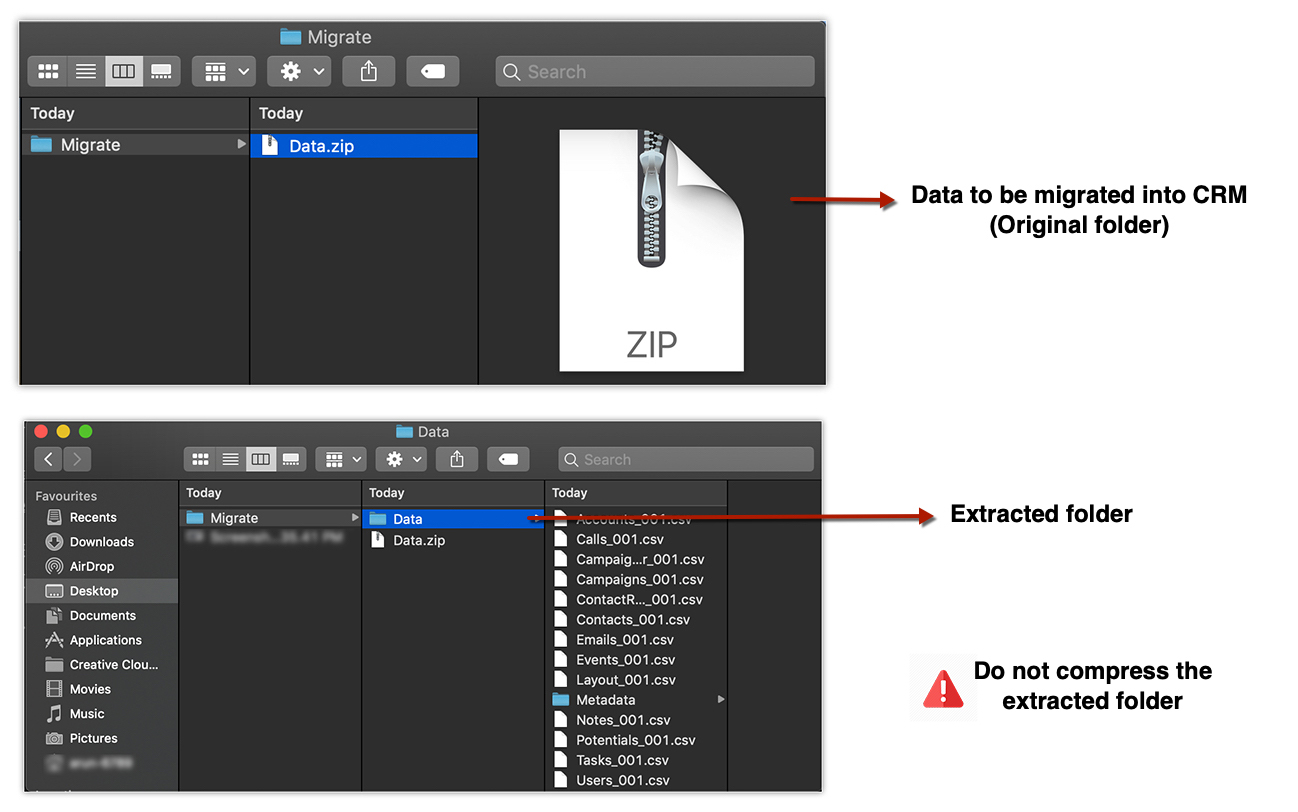Select gallery view in Migrate window
Image resolution: width=1298 pixels, height=812 pixels.
[161, 72]
